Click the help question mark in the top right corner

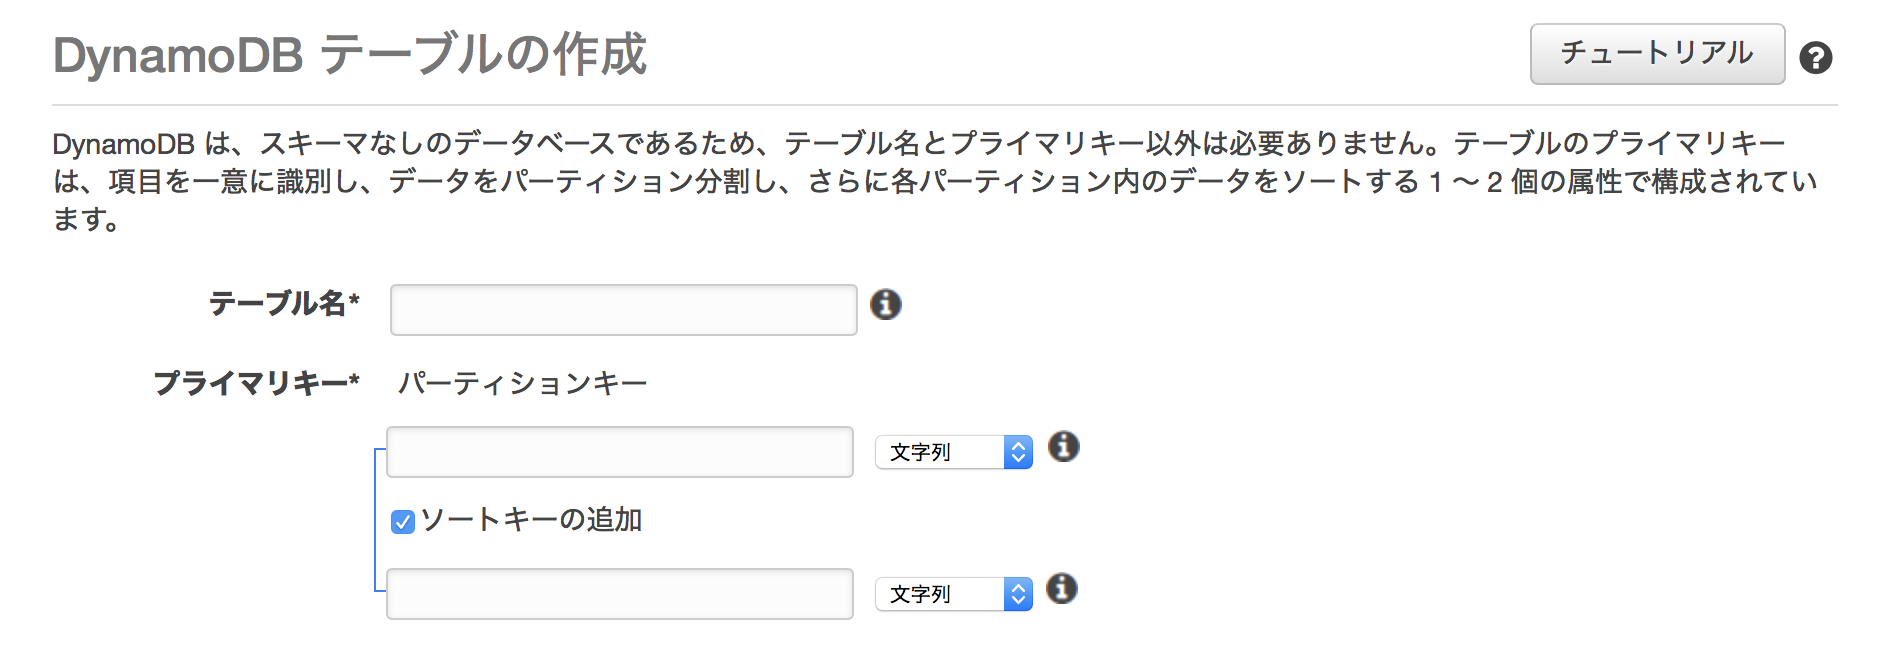click(1818, 57)
